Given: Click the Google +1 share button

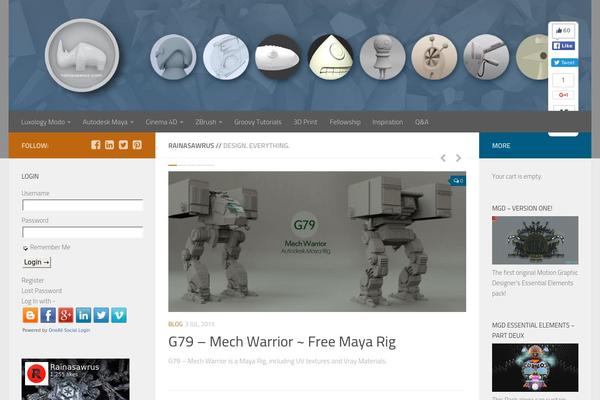Looking at the screenshot, I should click(x=563, y=95).
